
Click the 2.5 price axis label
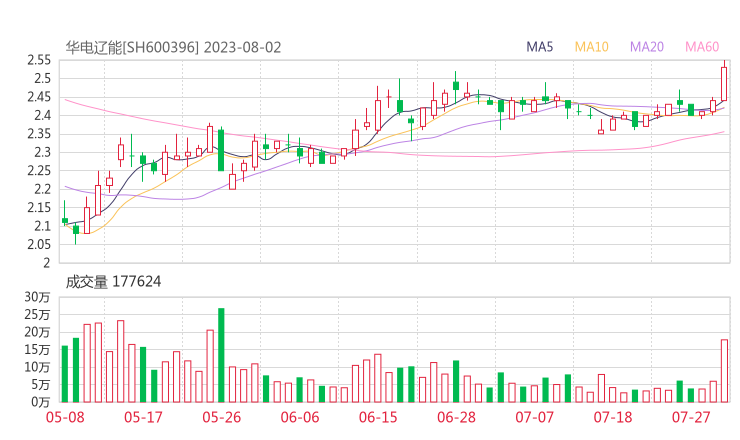(x=42, y=78)
